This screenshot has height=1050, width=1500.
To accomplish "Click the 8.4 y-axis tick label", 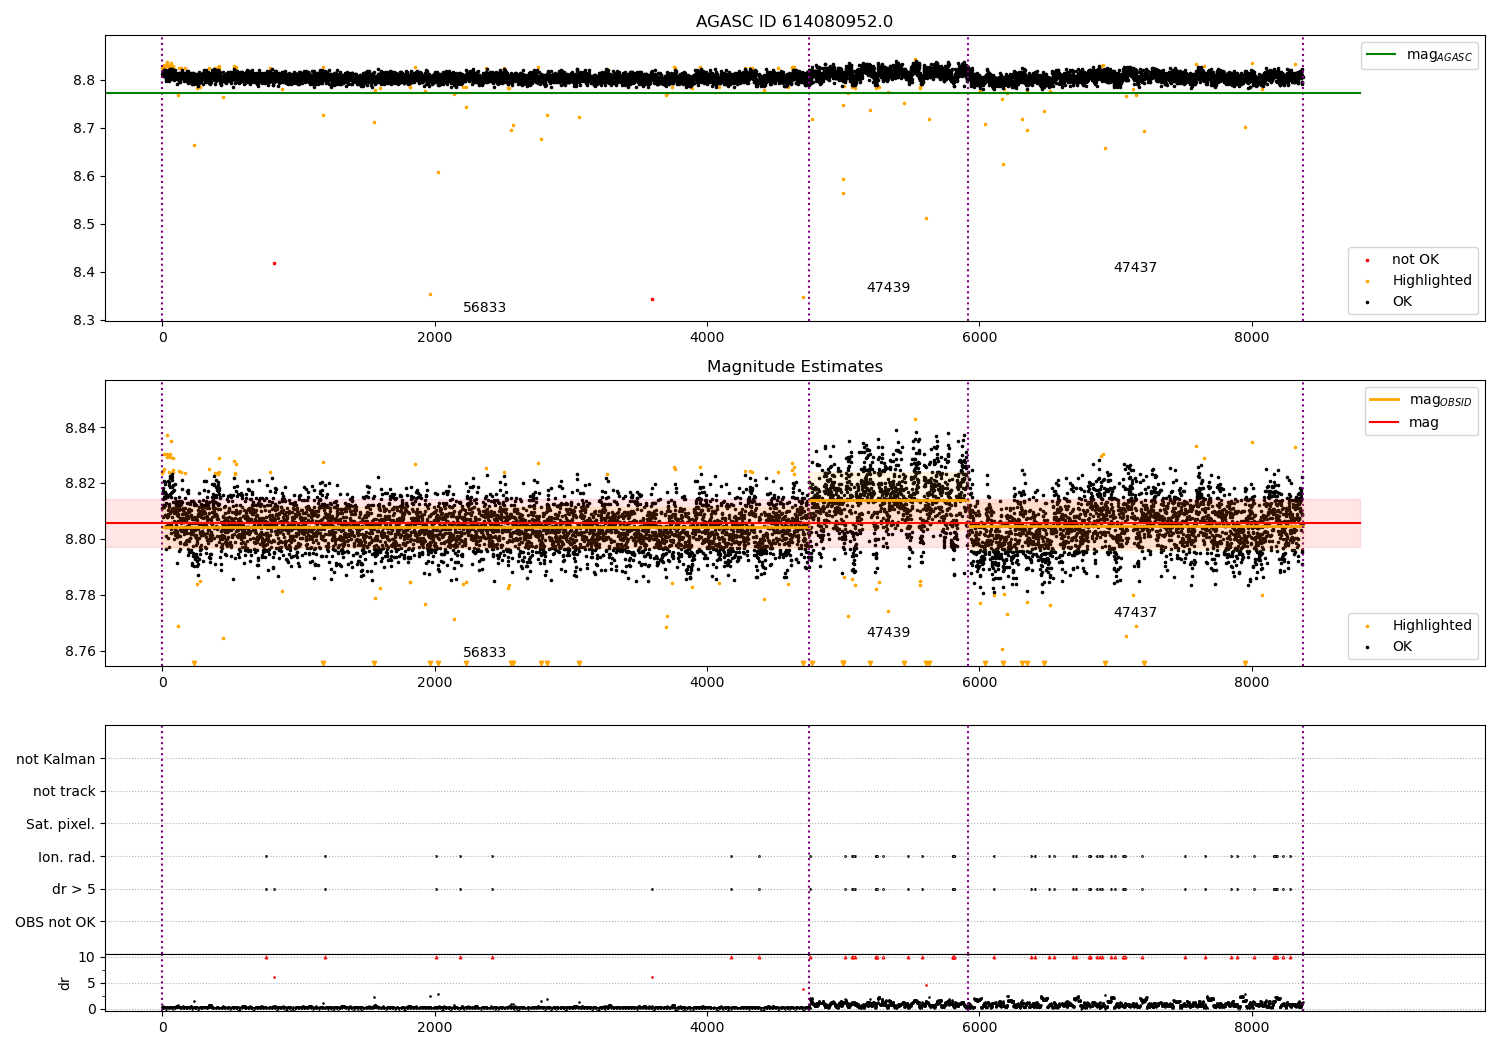I will (84, 273).
